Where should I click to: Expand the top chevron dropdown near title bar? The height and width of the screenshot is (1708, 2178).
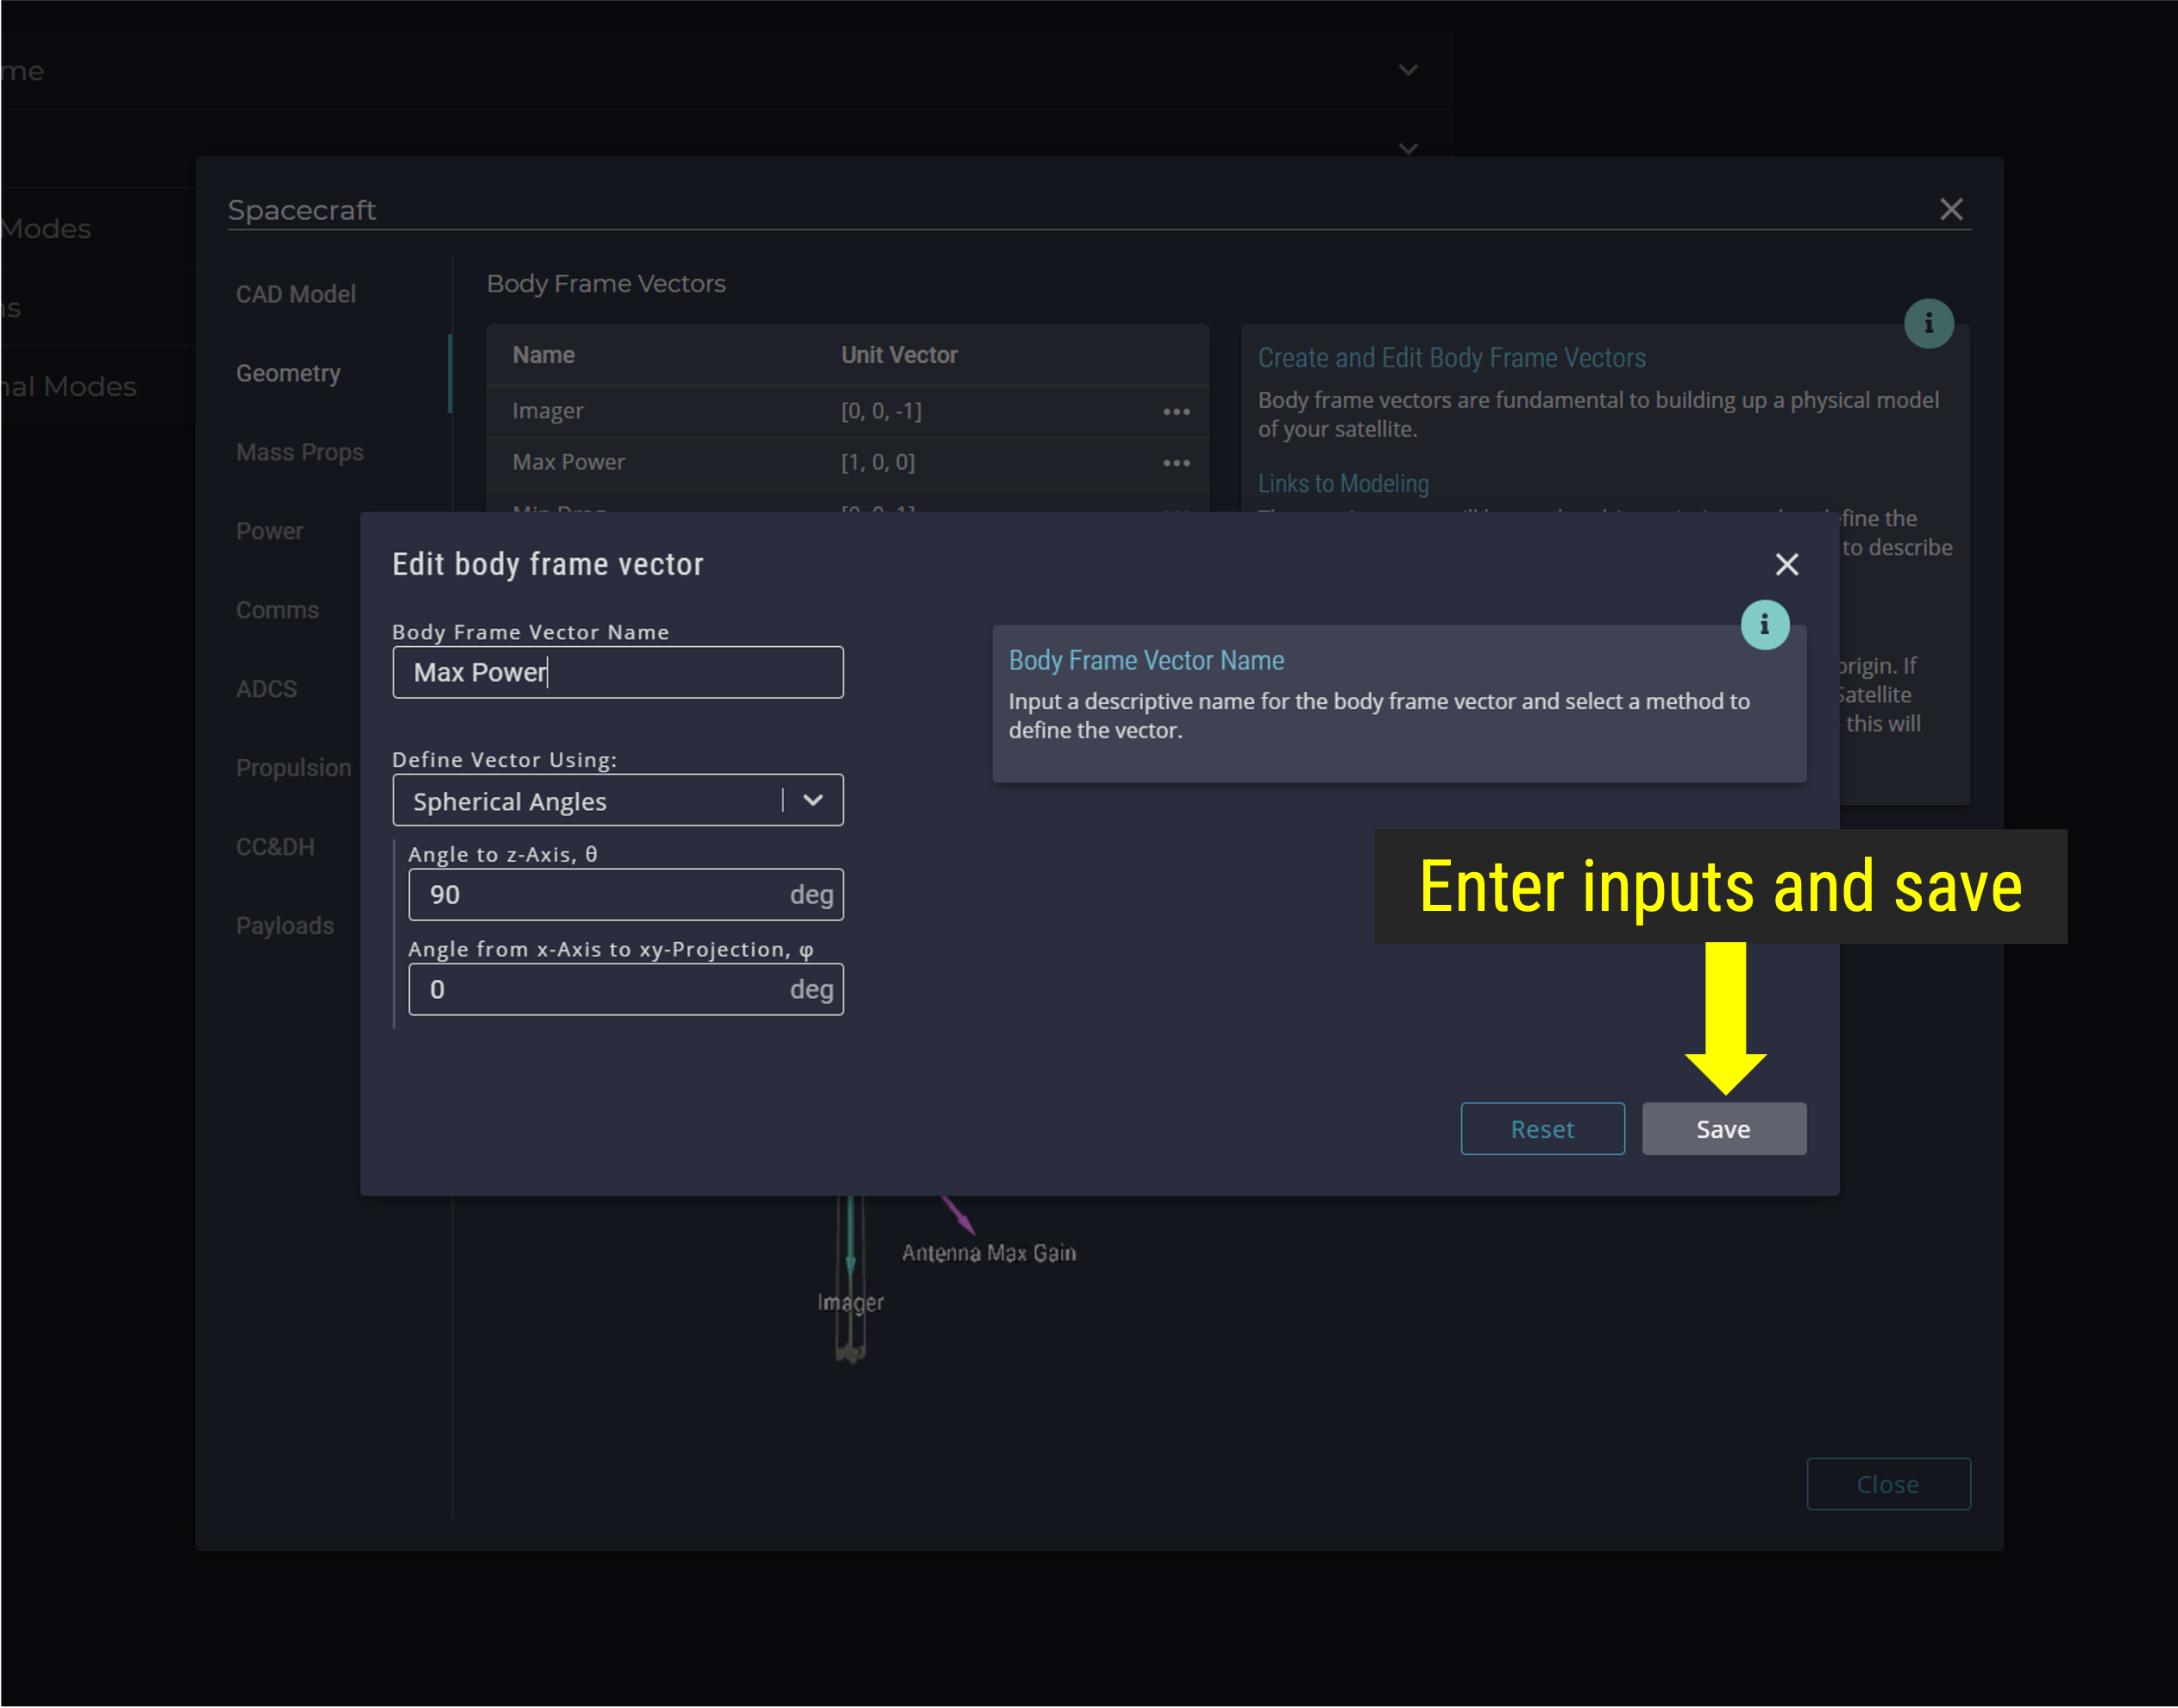[1409, 71]
